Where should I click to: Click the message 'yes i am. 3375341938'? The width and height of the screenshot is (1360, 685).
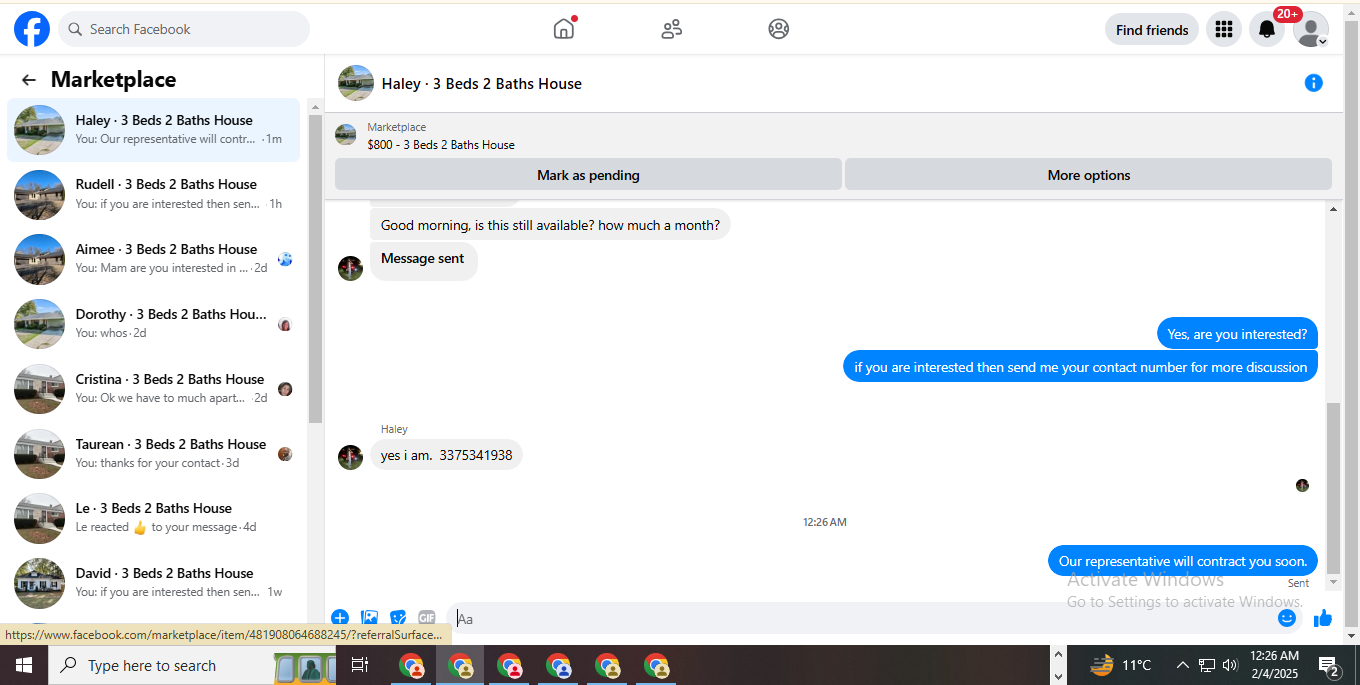pos(446,455)
